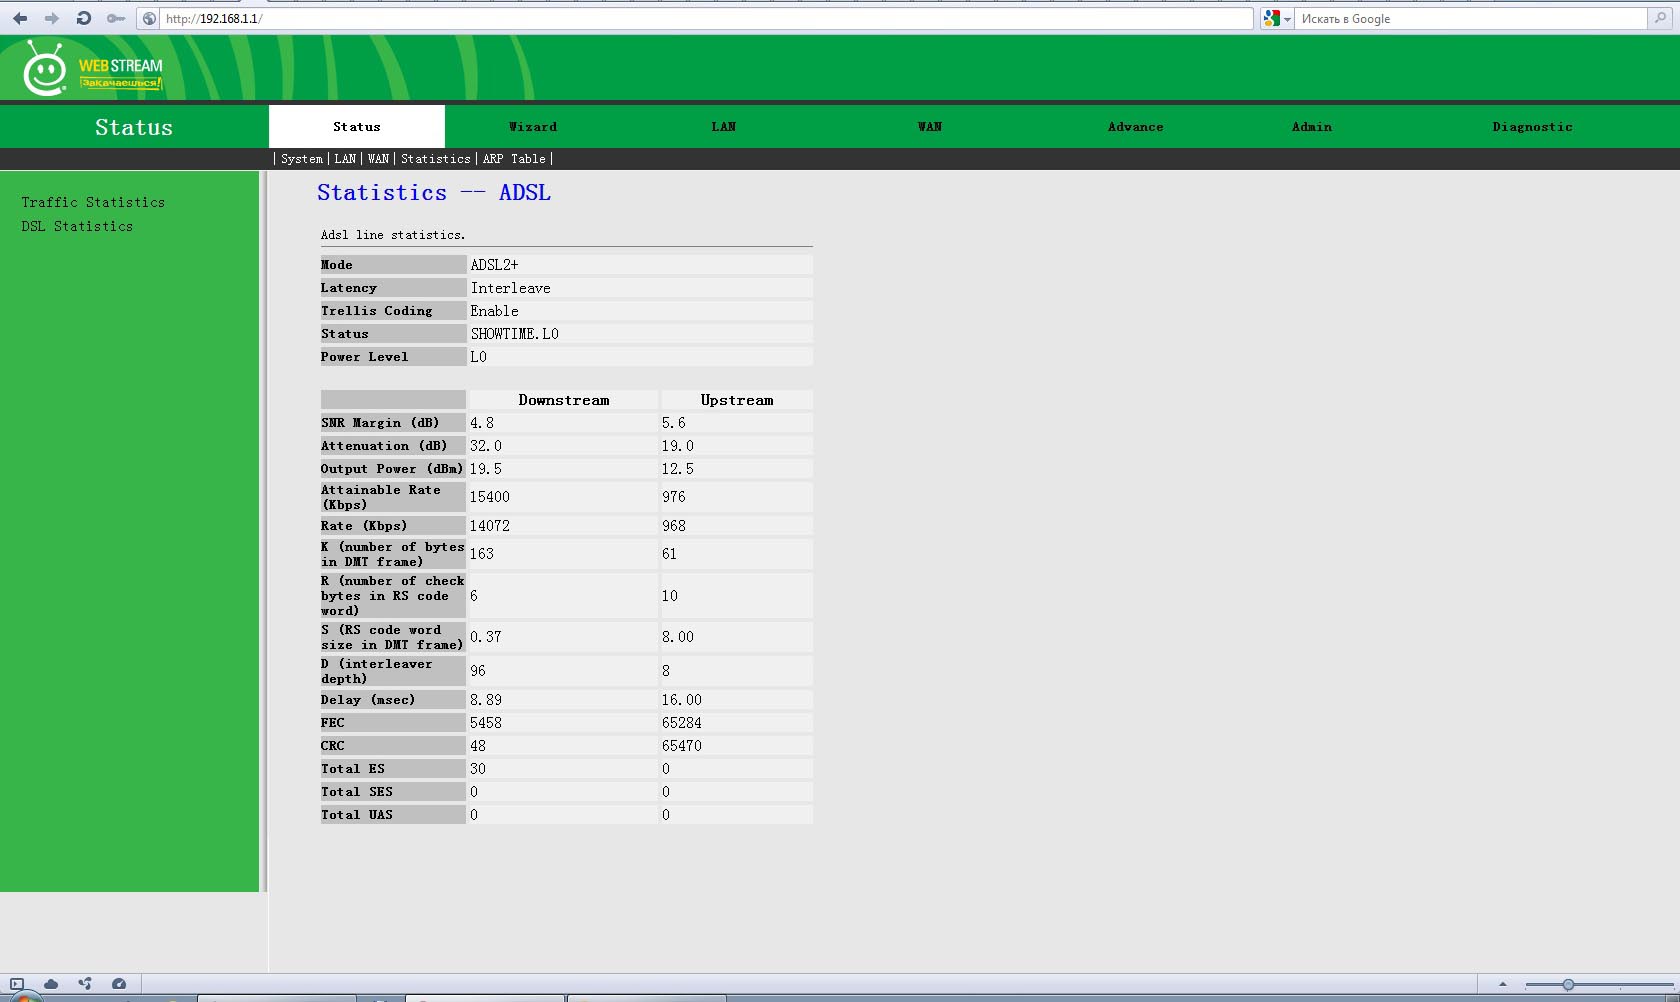1680x1002 pixels.
Task: Click the address bar URL field
Action: (x=700, y=18)
